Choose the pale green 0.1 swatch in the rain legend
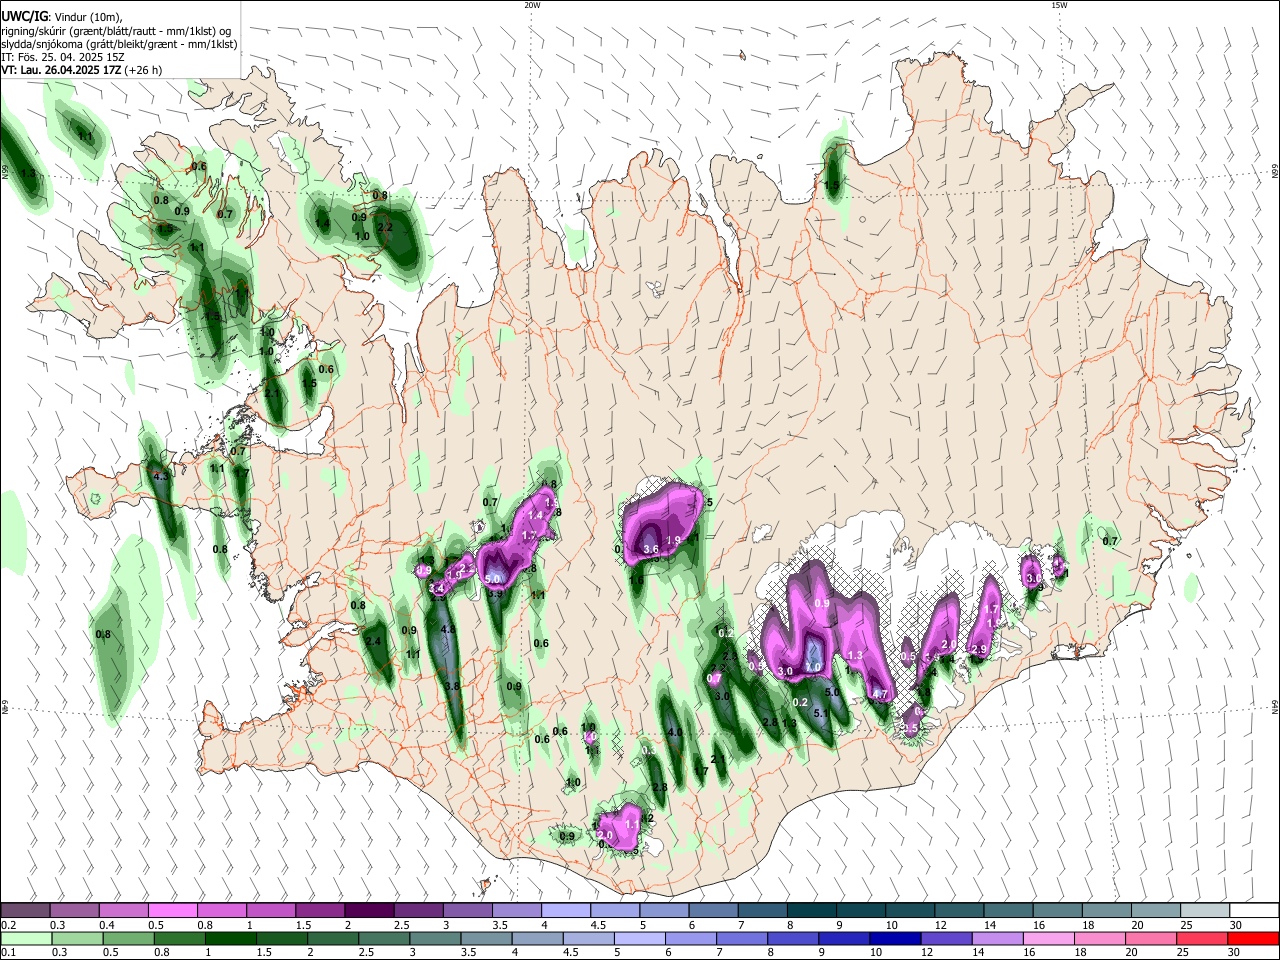 [x=25, y=938]
